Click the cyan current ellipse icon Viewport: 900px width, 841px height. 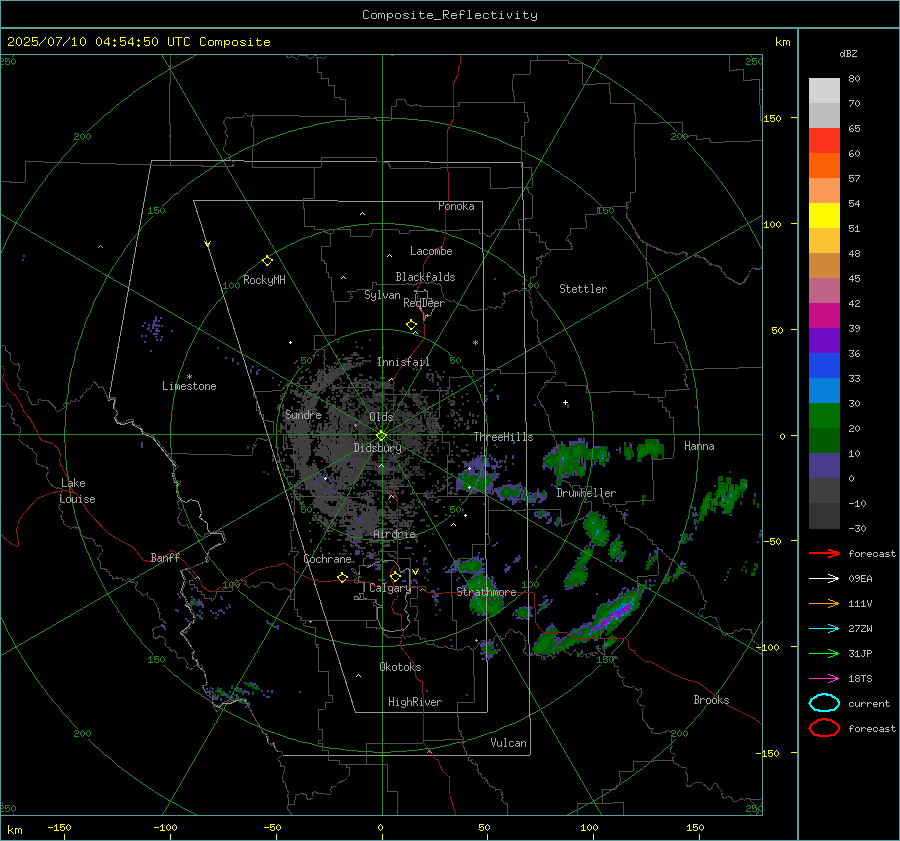[824, 703]
